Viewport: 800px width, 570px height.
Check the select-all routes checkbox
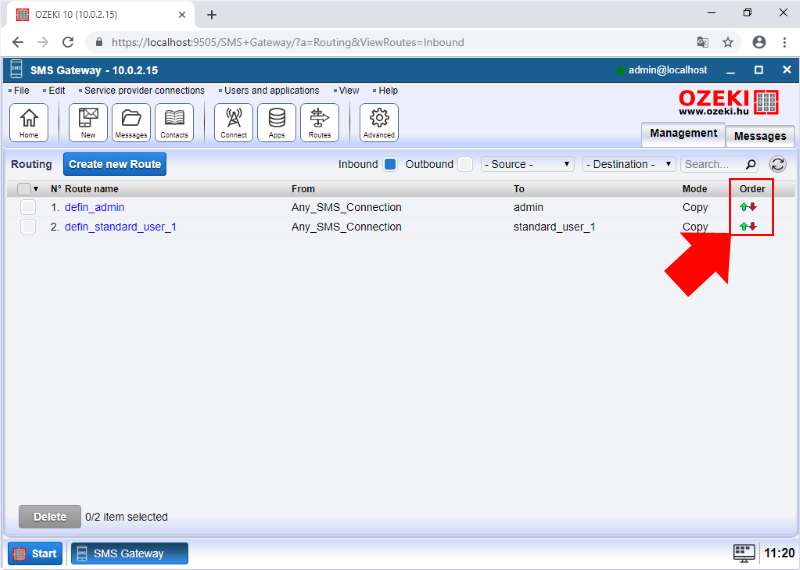click(x=23, y=189)
